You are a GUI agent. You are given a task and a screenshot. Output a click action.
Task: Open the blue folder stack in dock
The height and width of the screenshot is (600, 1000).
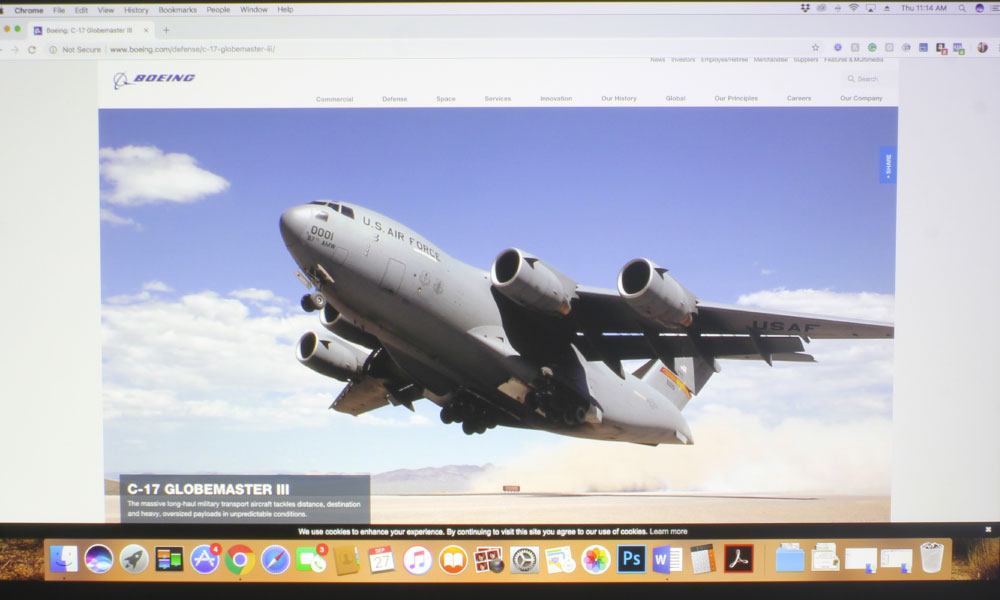tap(790, 558)
